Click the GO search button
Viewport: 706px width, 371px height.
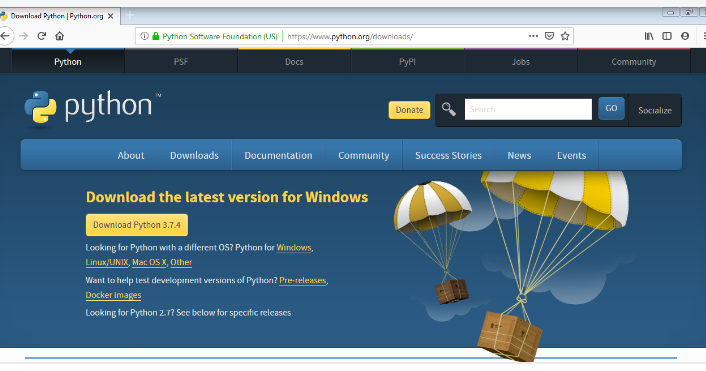coord(611,109)
